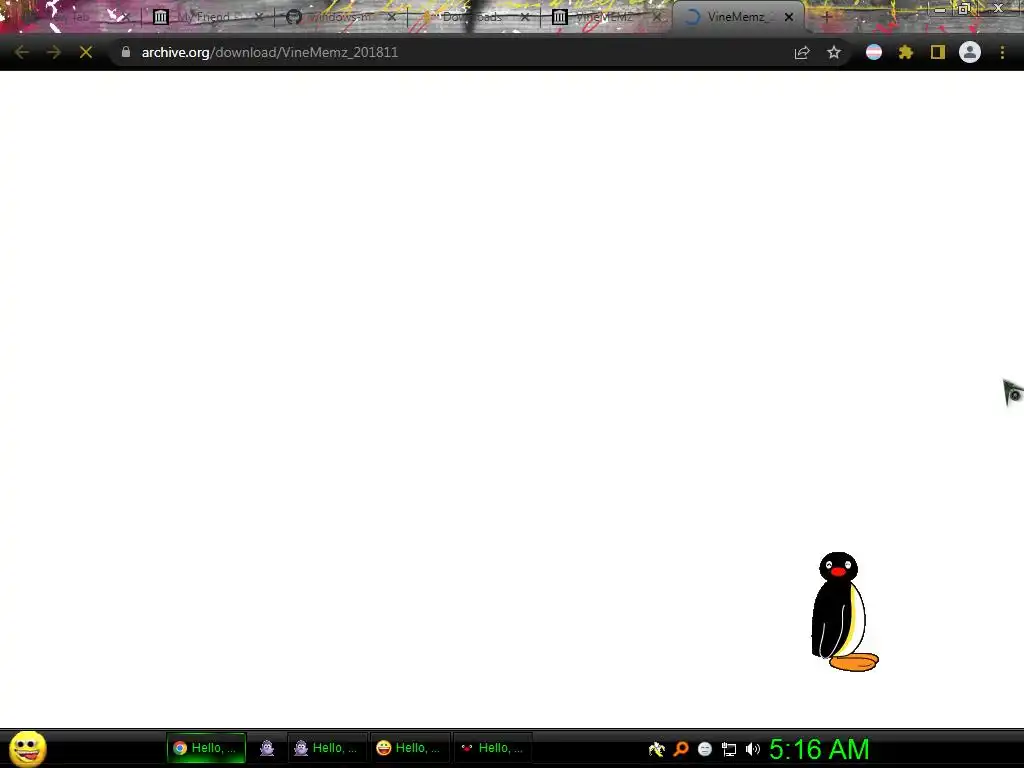The width and height of the screenshot is (1024, 768).
Task: Select the red-icon Hello taskbar button
Action: [492, 748]
